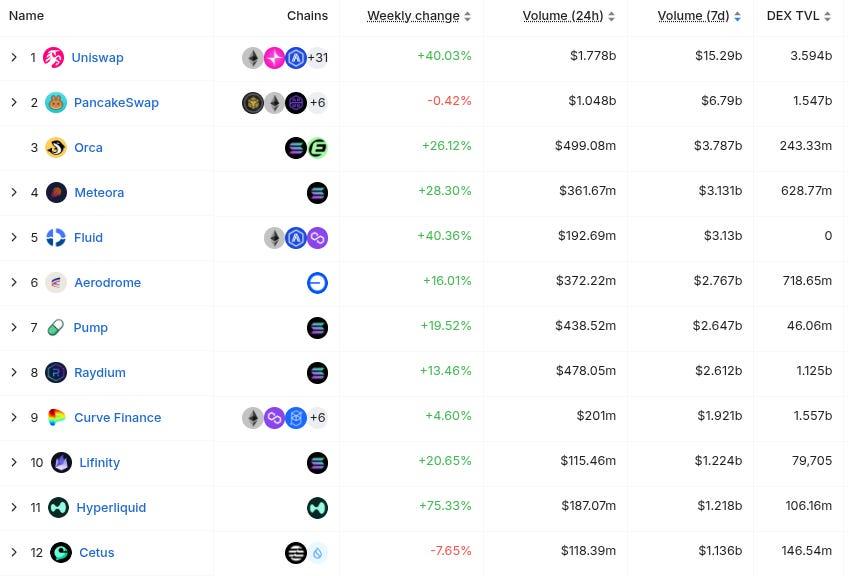Sort by DEX TVL column header

(x=793, y=16)
